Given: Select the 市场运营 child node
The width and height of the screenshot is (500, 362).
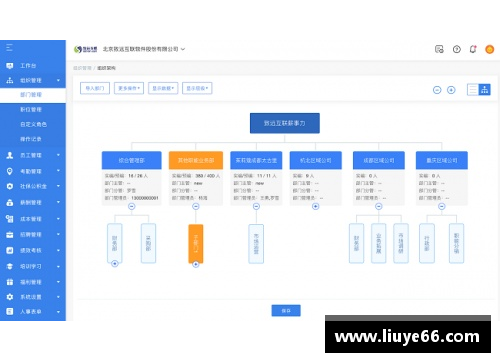Looking at the screenshot, I should click(256, 244).
